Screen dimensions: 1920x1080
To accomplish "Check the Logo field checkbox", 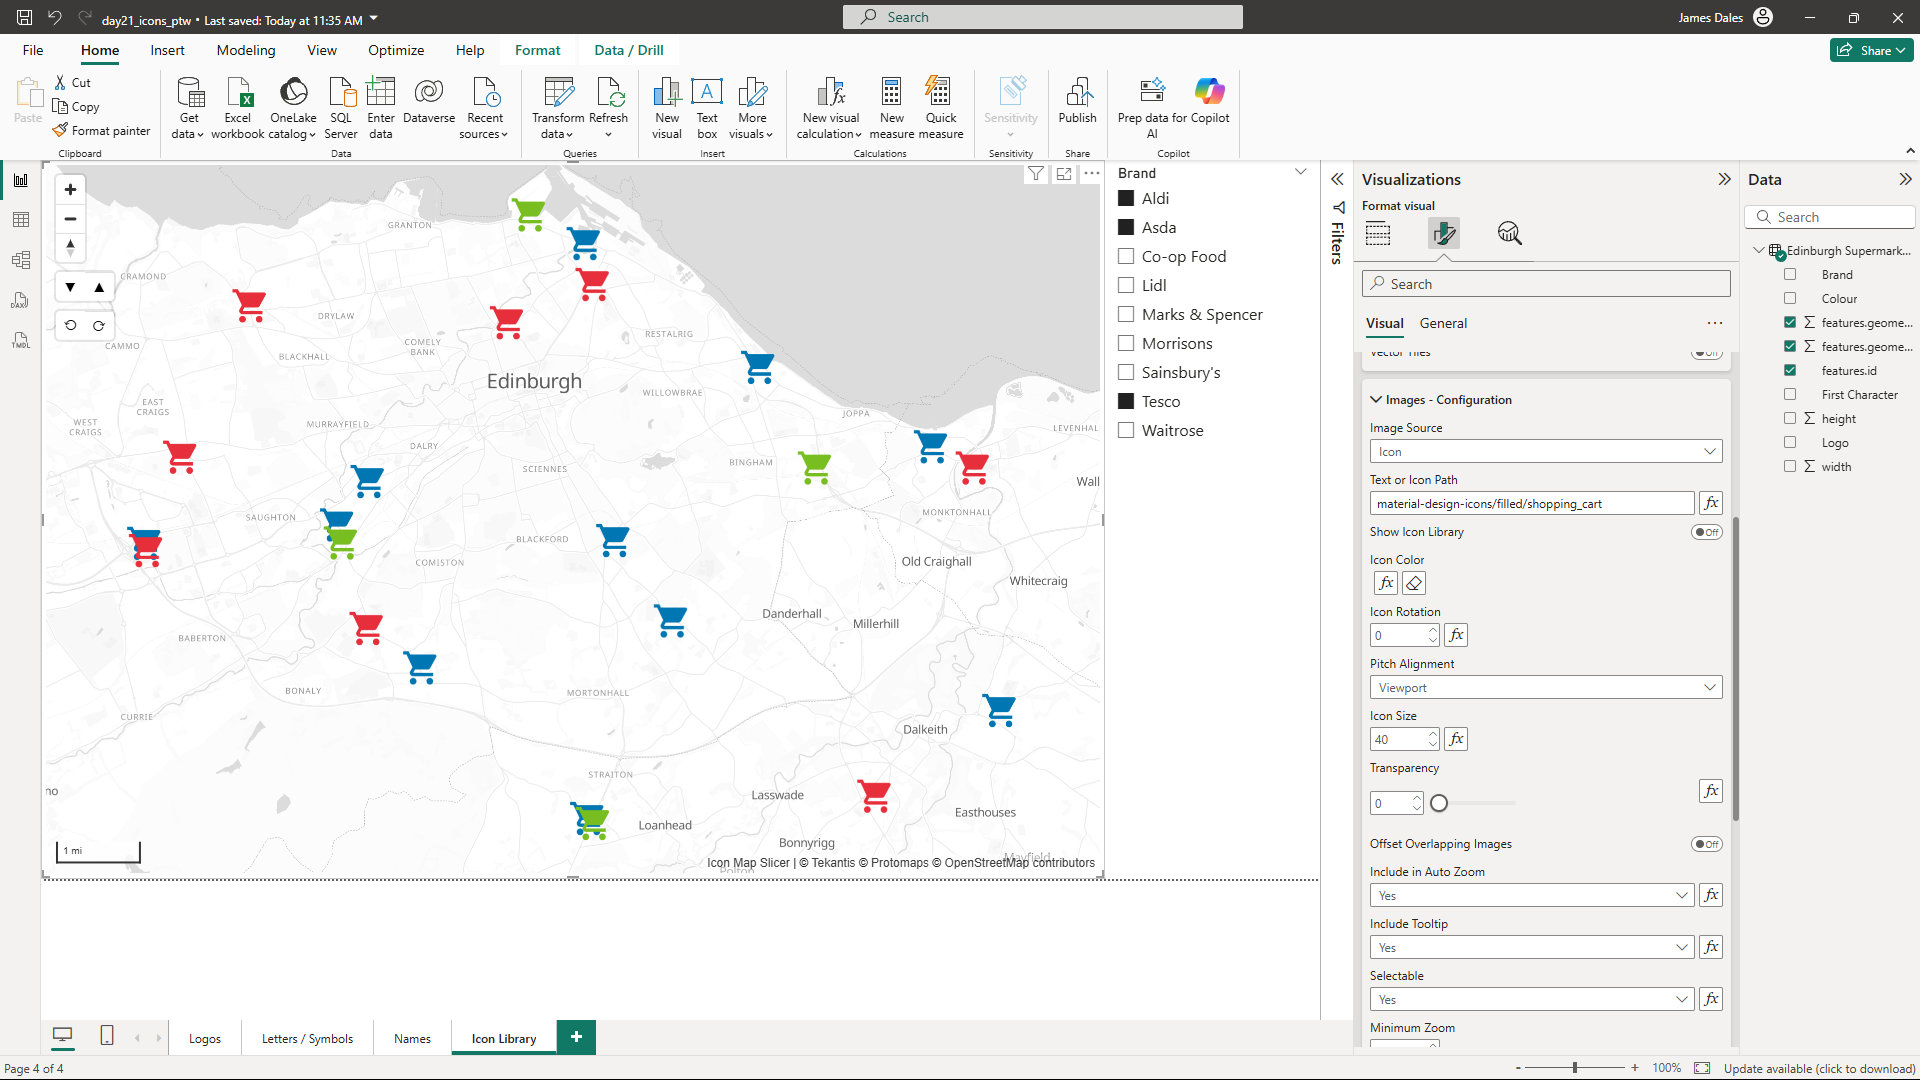I will pyautogui.click(x=1790, y=442).
